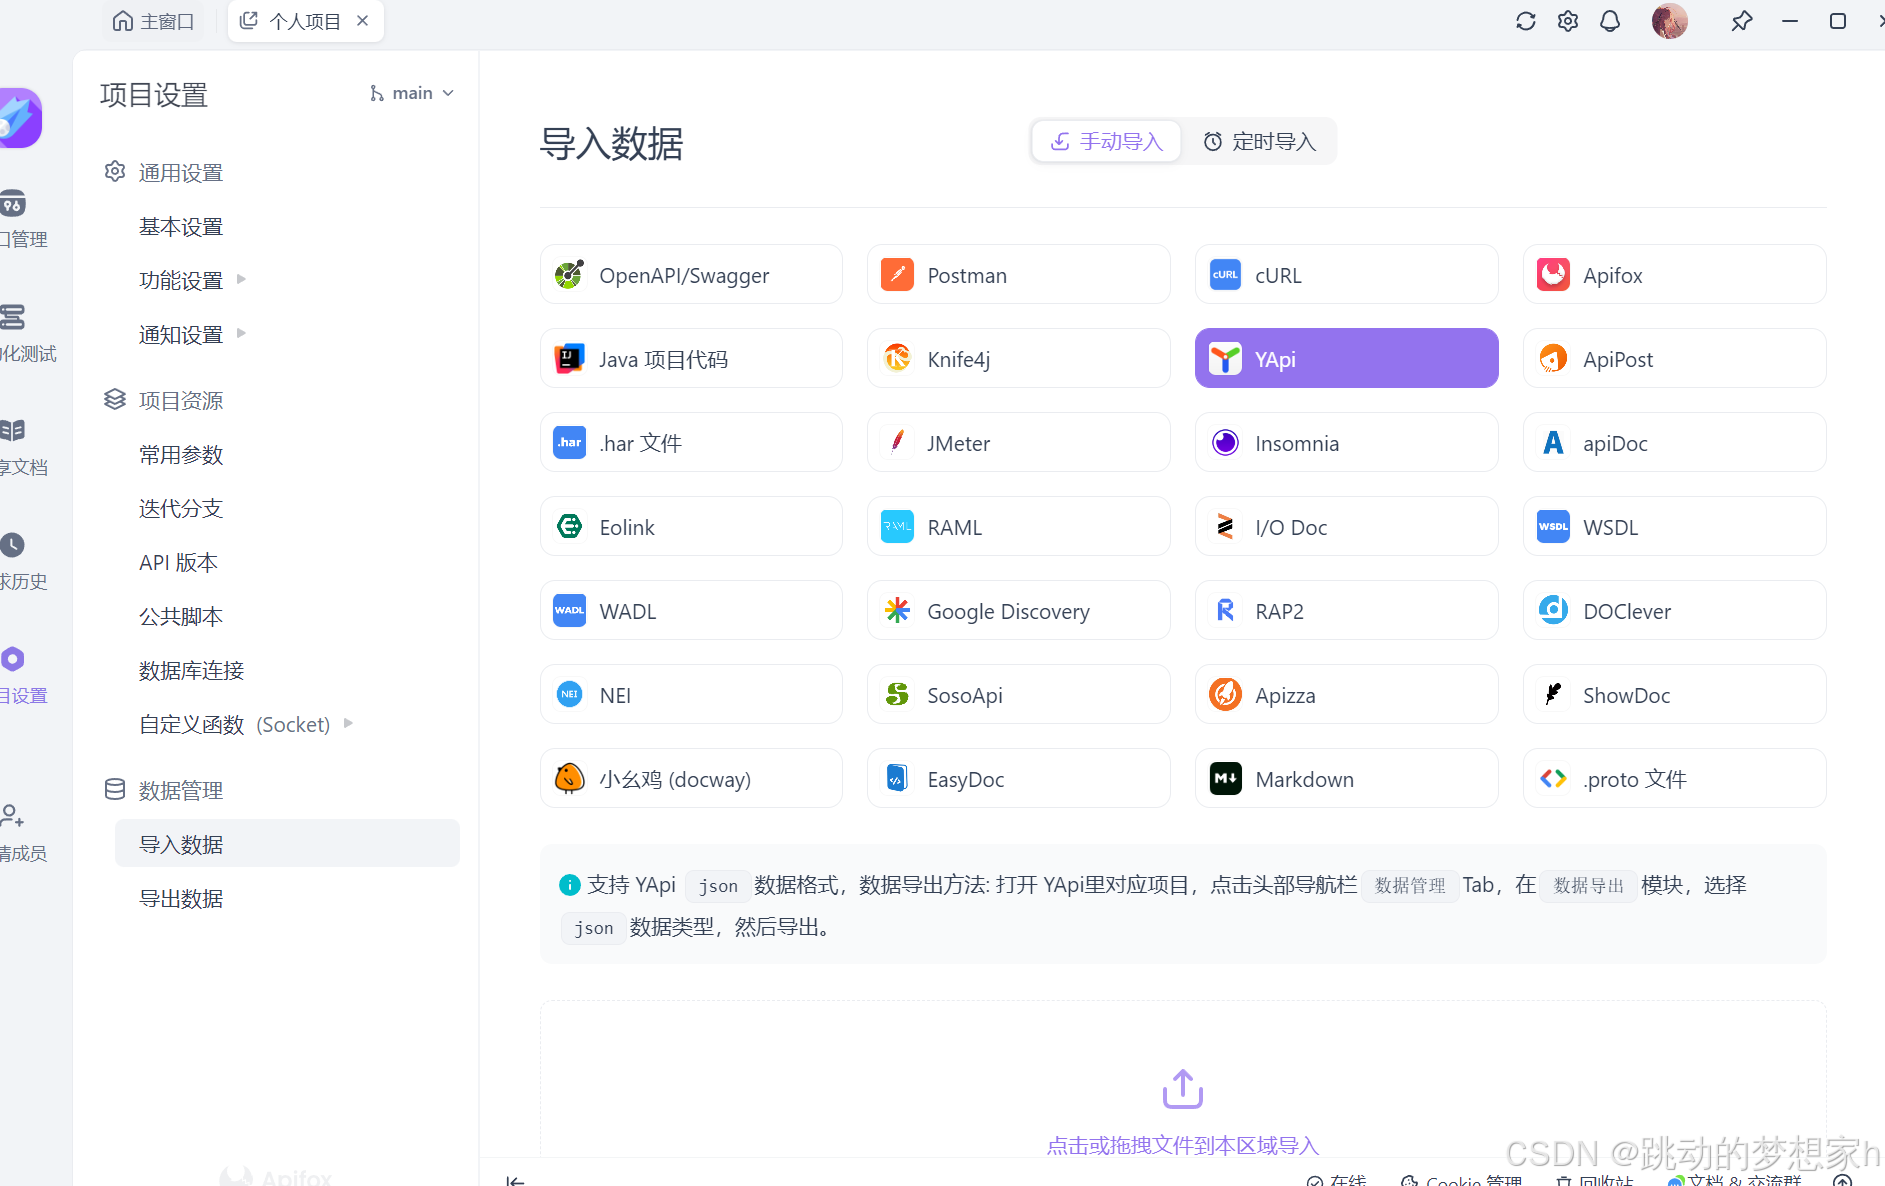1885x1186 pixels.
Task: Choose JMeter import format
Action: pyautogui.click(x=1019, y=443)
